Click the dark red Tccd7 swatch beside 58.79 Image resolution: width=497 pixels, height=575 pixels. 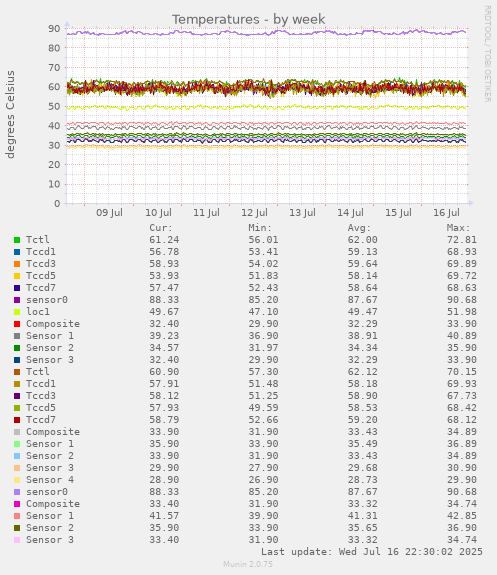tap(17, 420)
